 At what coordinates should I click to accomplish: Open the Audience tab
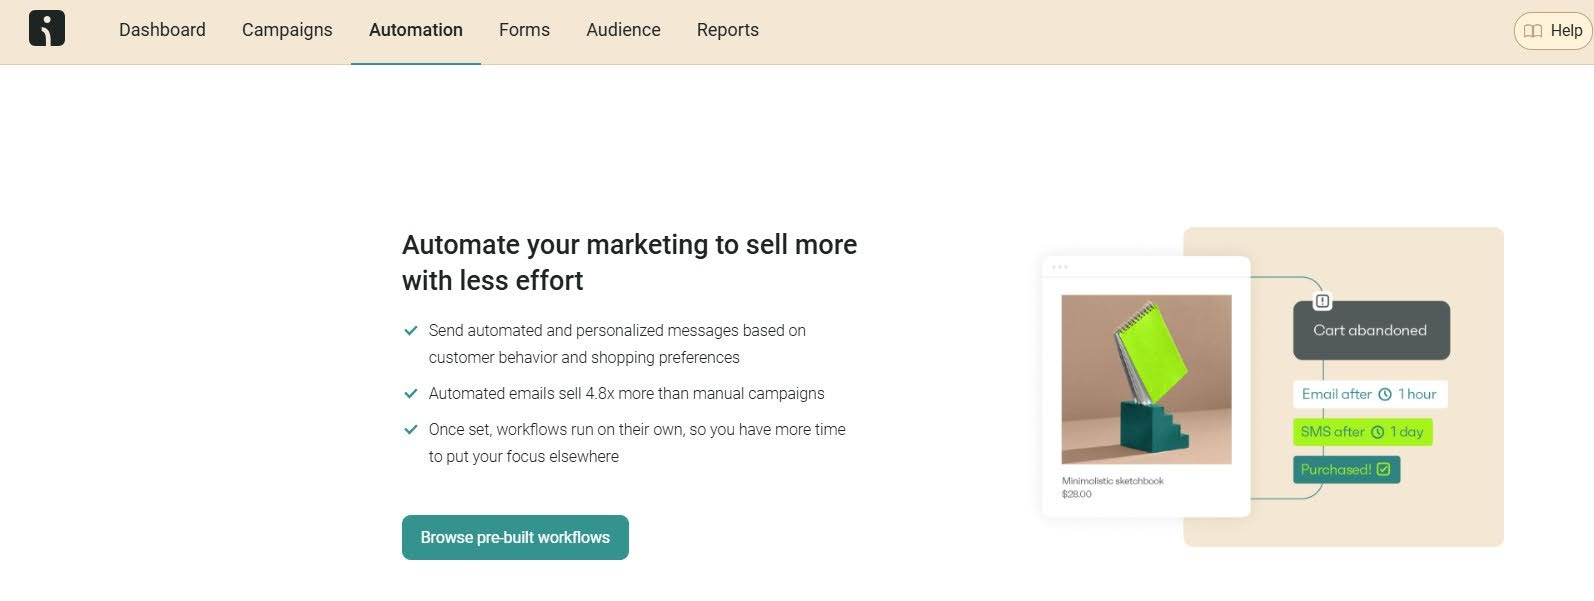[623, 30]
